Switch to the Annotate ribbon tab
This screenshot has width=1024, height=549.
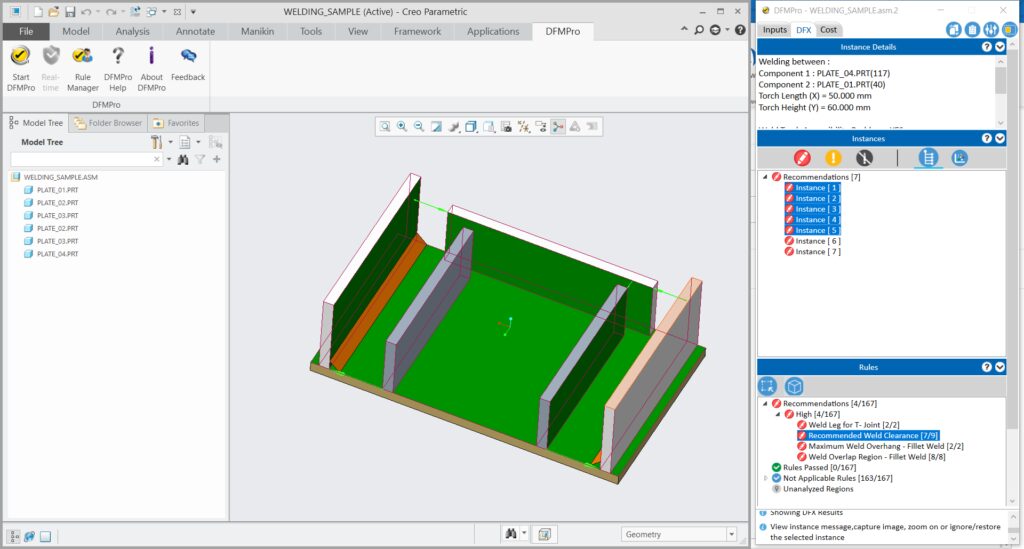click(195, 31)
